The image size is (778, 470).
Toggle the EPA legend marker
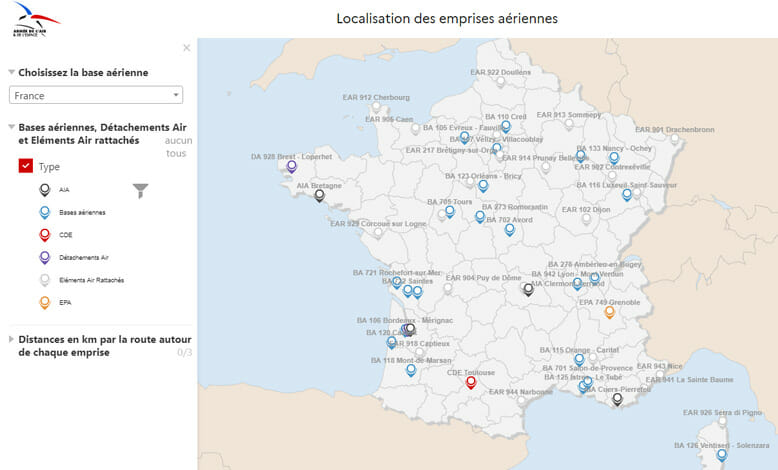tap(45, 302)
